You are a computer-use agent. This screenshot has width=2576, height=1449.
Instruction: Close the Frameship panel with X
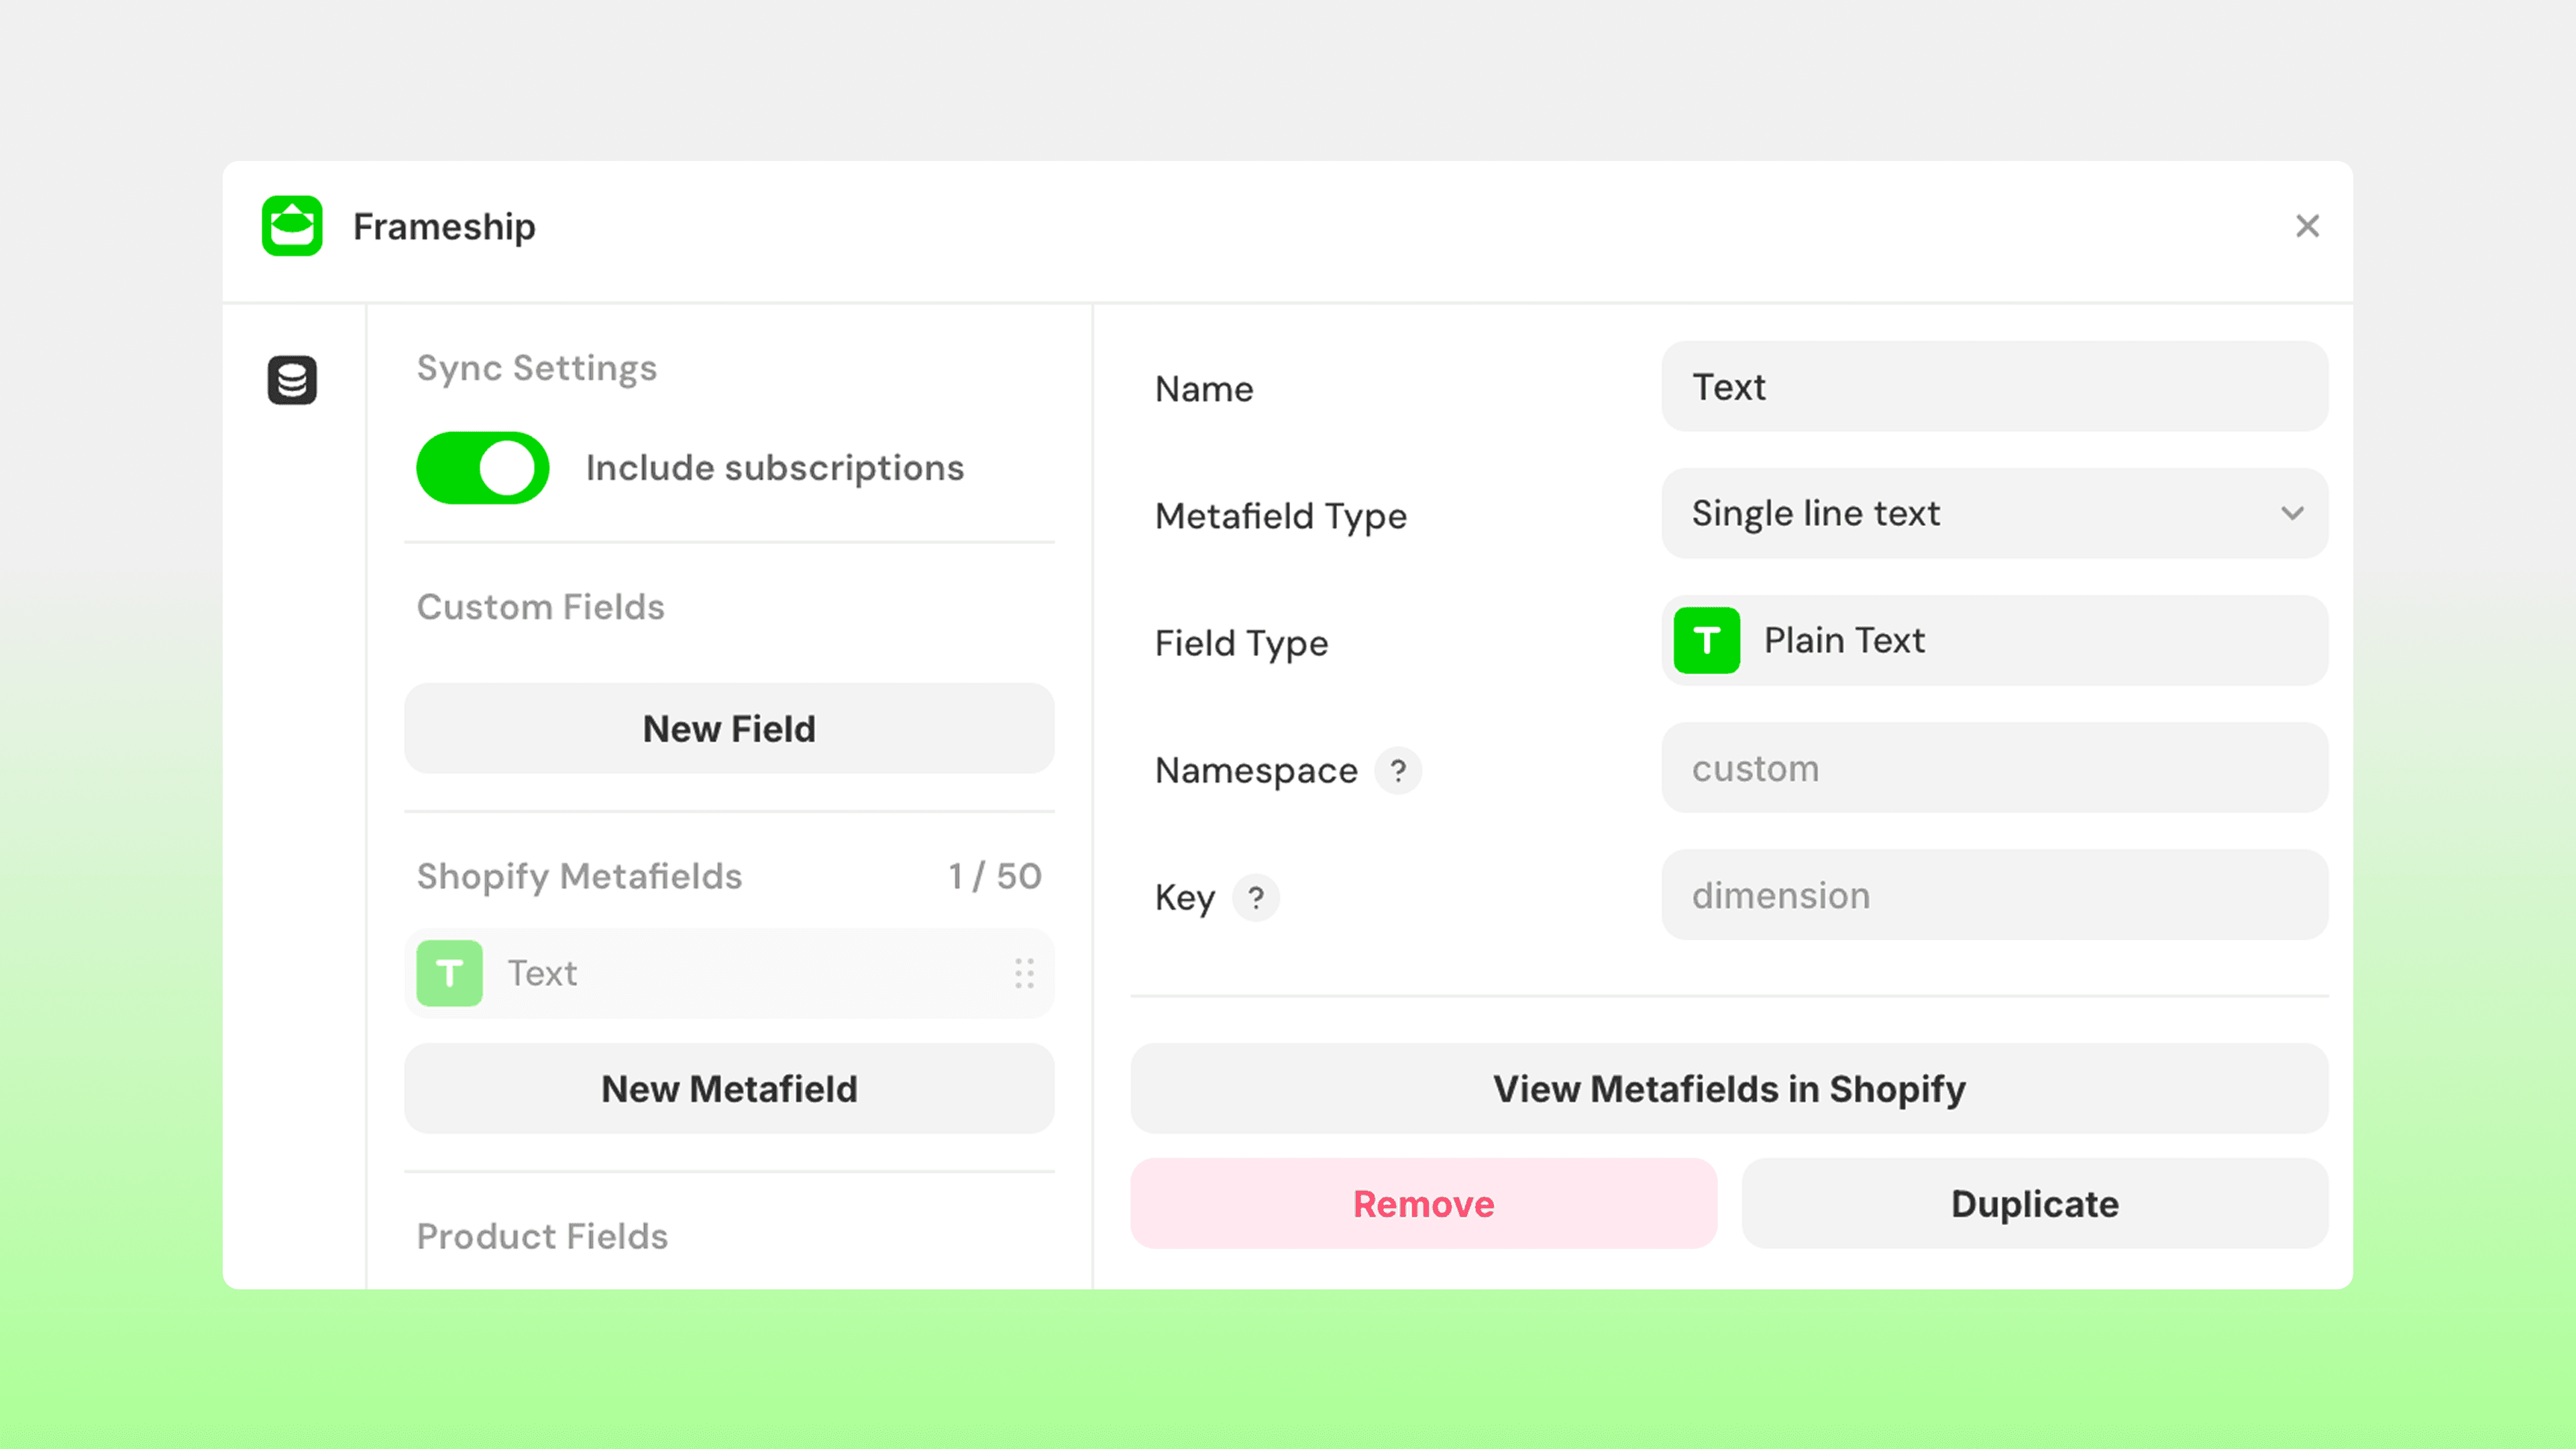point(2307,226)
